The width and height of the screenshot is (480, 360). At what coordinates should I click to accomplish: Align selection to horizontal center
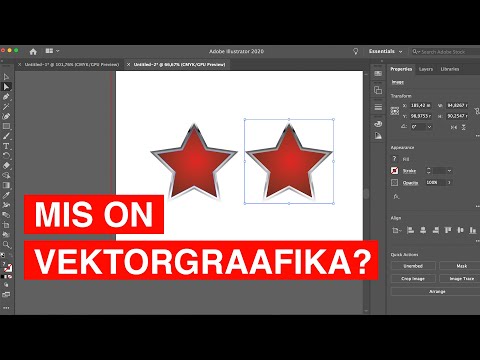point(423,230)
